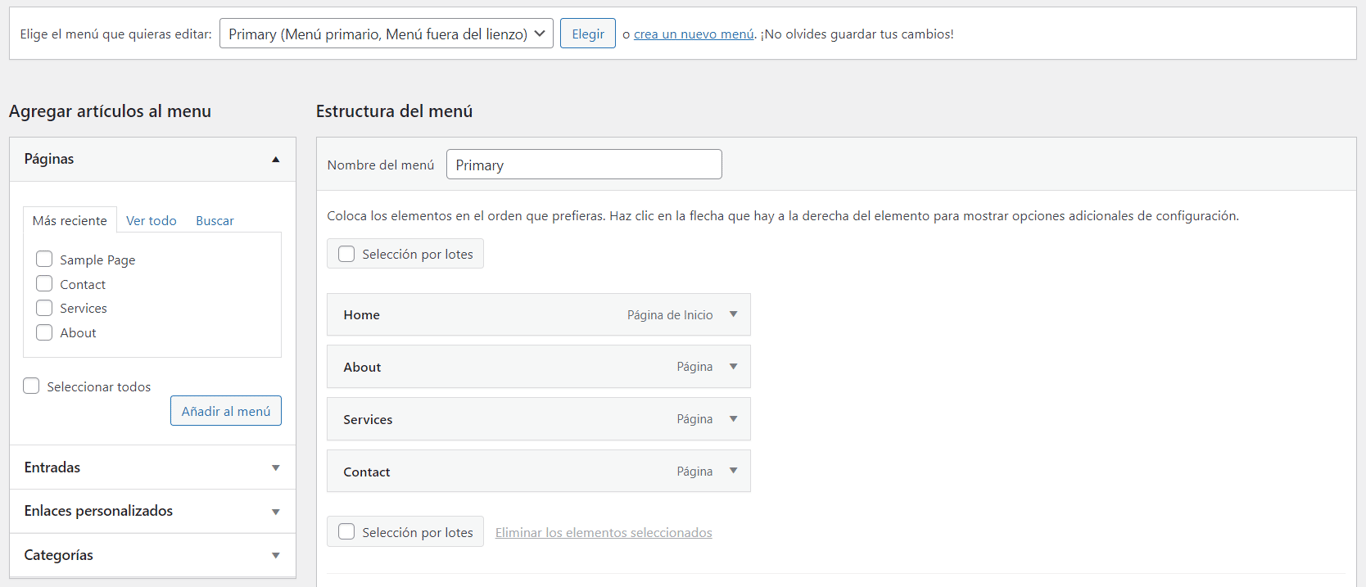Click the Nombre del menú input field
The width and height of the screenshot is (1366, 587).
click(x=583, y=164)
